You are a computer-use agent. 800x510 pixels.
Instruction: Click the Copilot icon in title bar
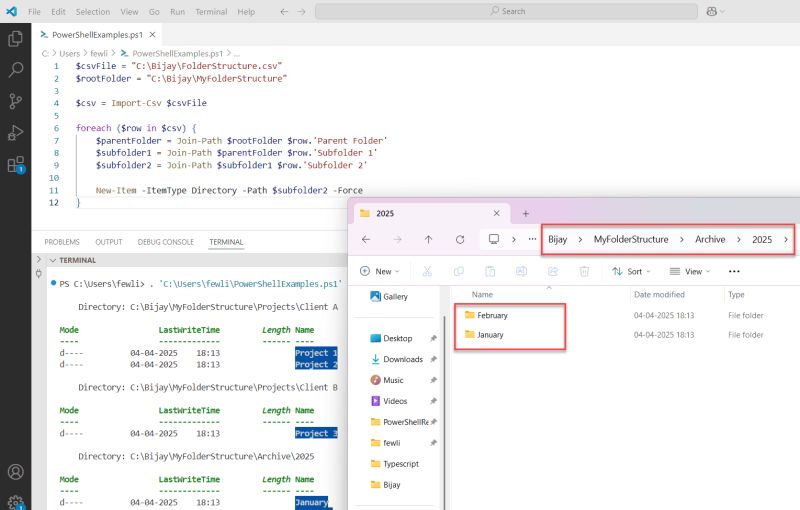pyautogui.click(x=712, y=11)
